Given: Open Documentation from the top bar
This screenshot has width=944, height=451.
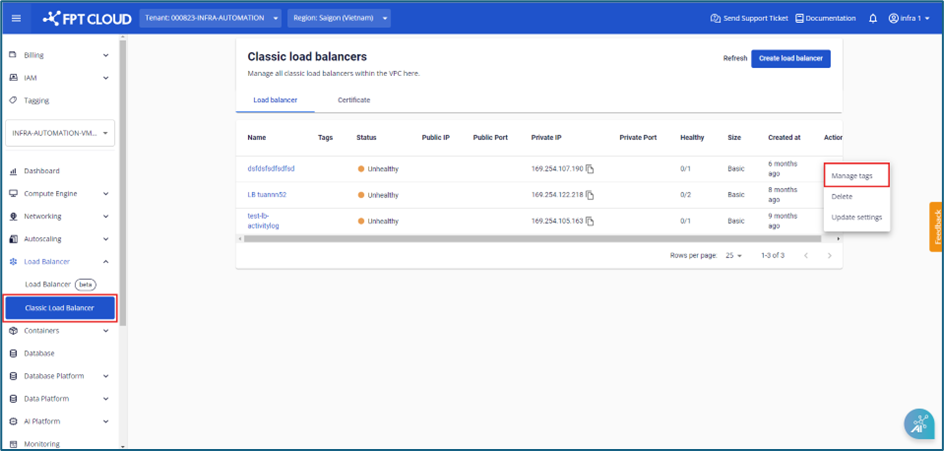Looking at the screenshot, I should click(826, 18).
